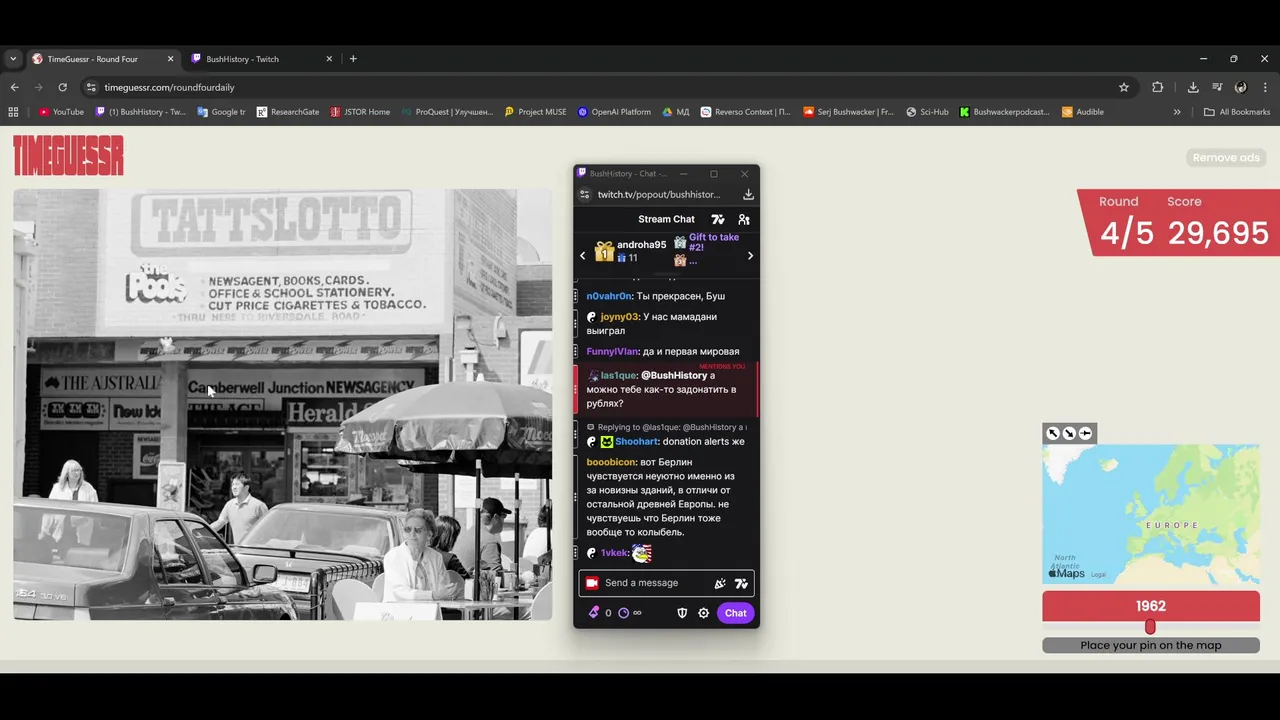Bookmark this page with the star icon
1280x720 pixels.
point(1124,87)
